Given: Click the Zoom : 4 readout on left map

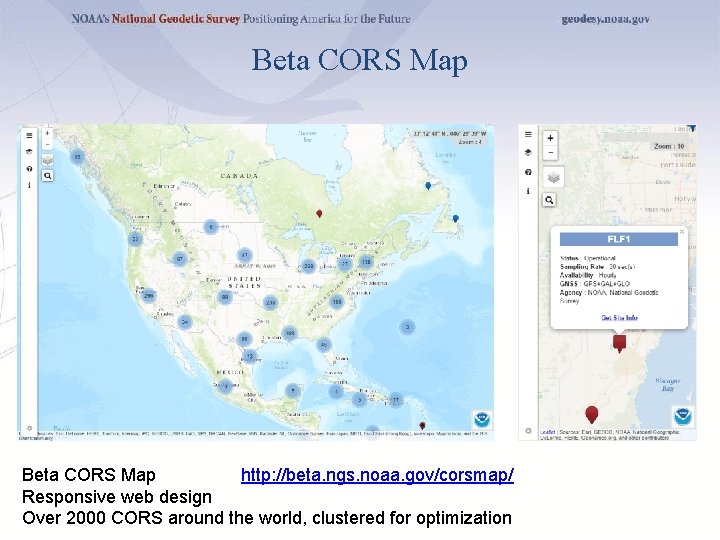Looking at the screenshot, I should [470, 142].
